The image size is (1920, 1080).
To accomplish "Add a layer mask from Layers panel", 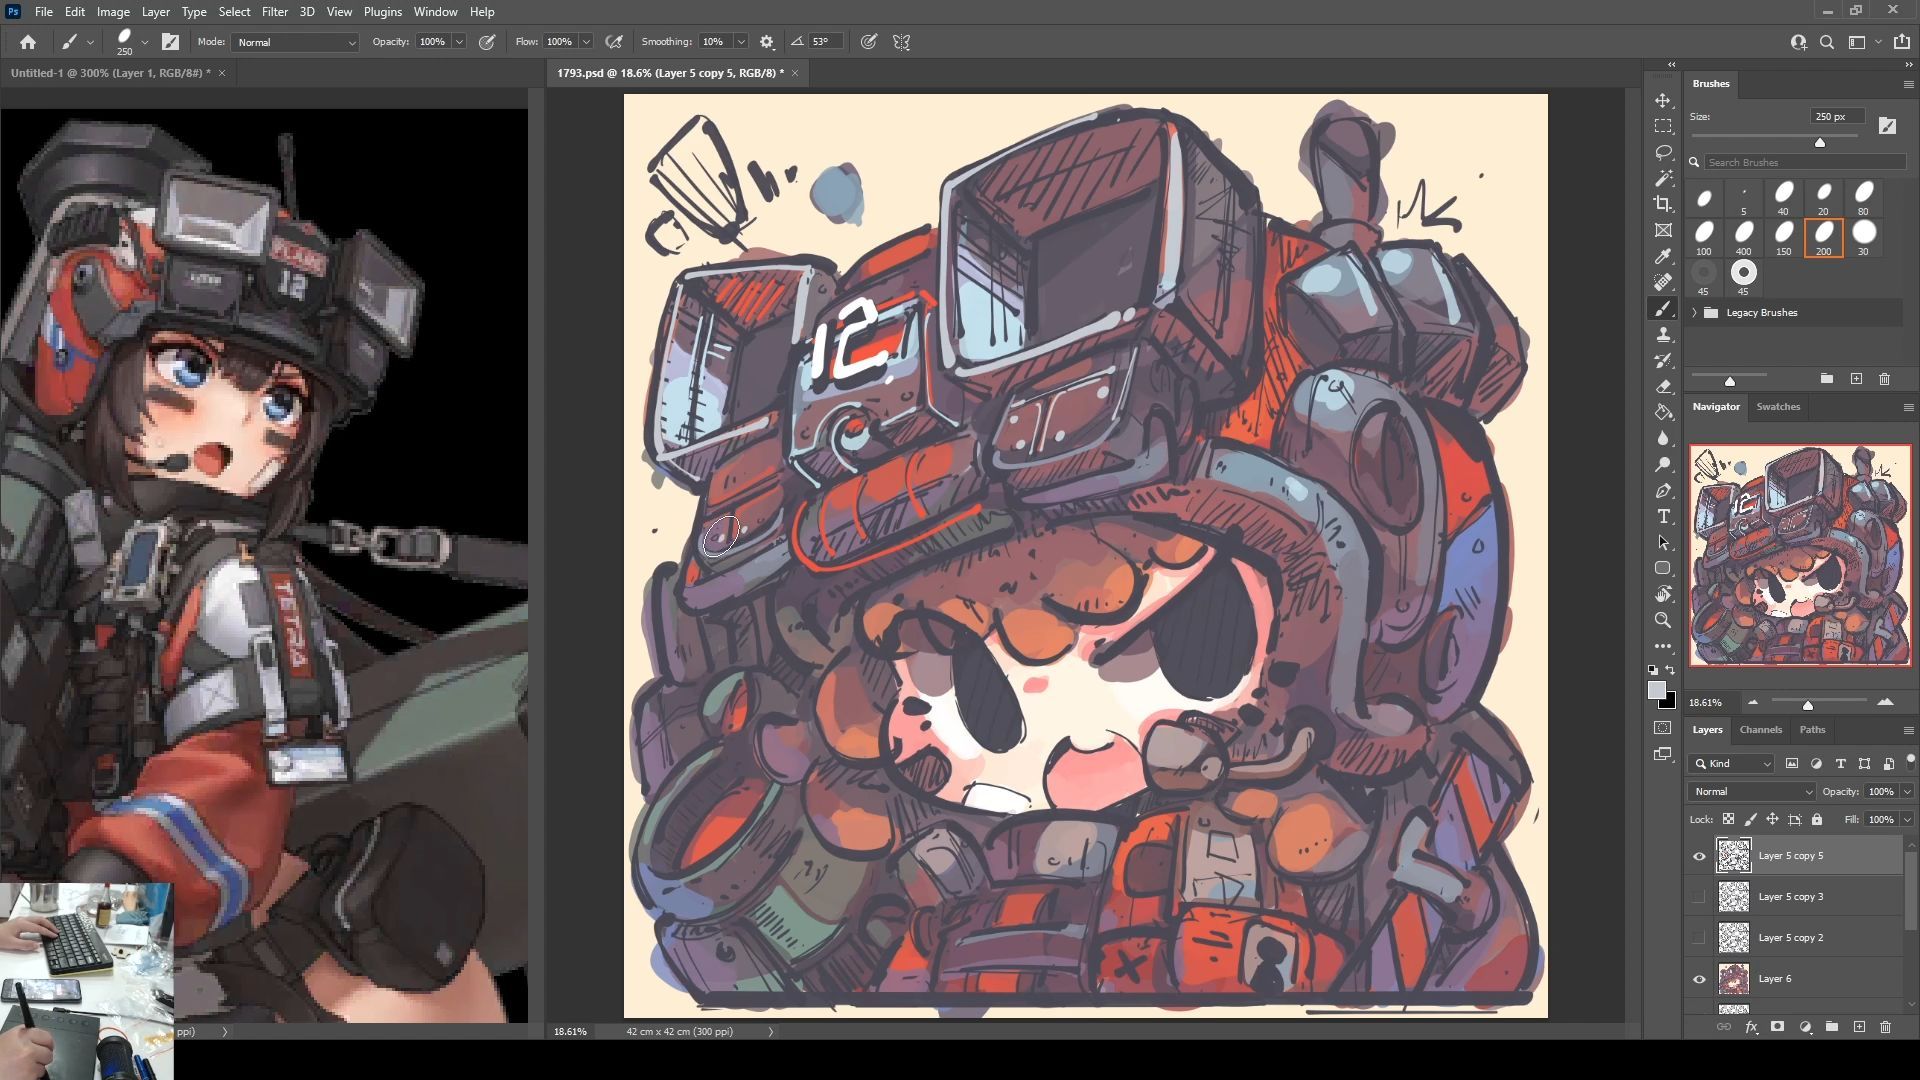I will pyautogui.click(x=1777, y=1027).
